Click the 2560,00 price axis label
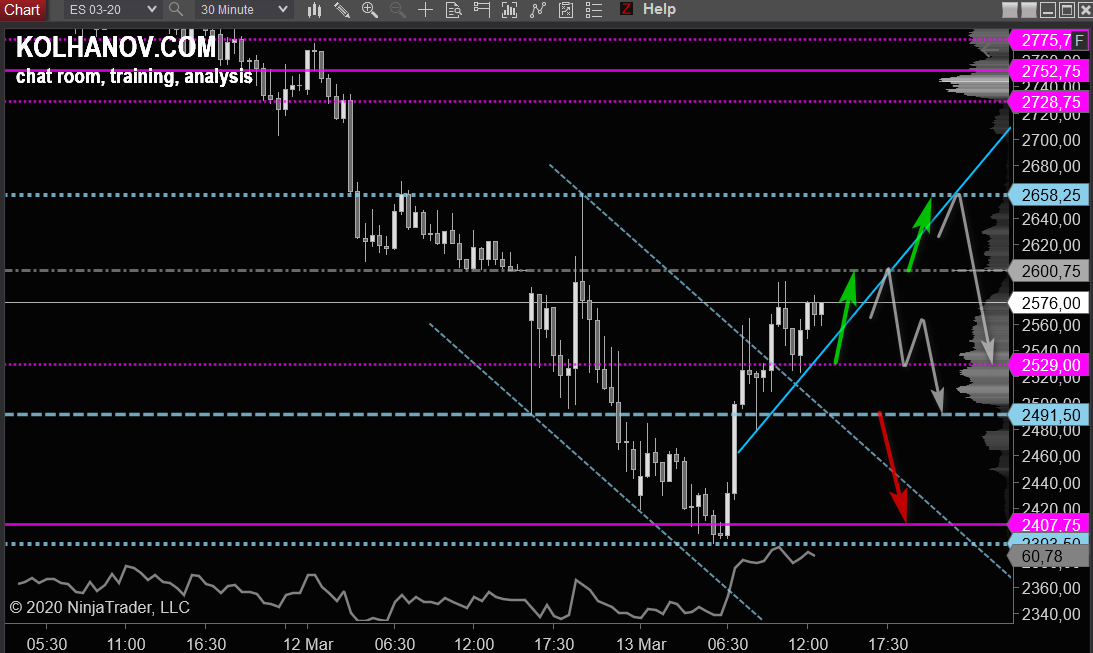 tap(1050, 325)
